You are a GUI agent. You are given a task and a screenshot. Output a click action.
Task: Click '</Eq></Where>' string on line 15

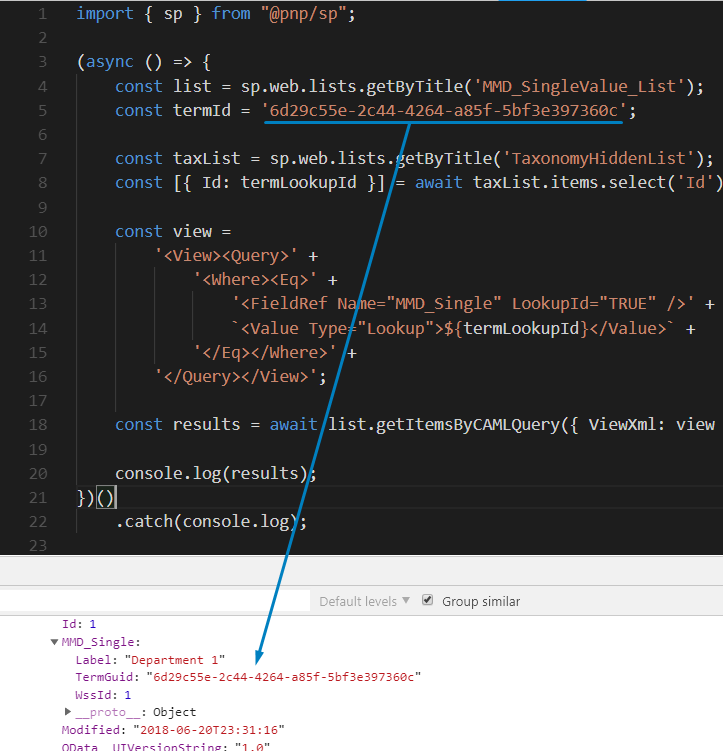(x=264, y=353)
